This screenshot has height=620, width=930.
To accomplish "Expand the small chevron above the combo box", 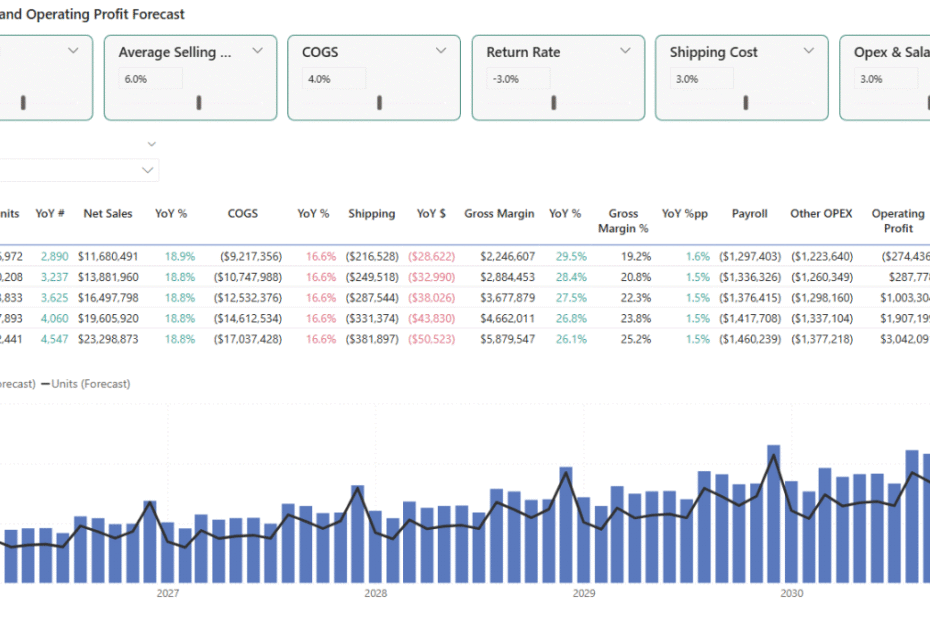I will (151, 144).
